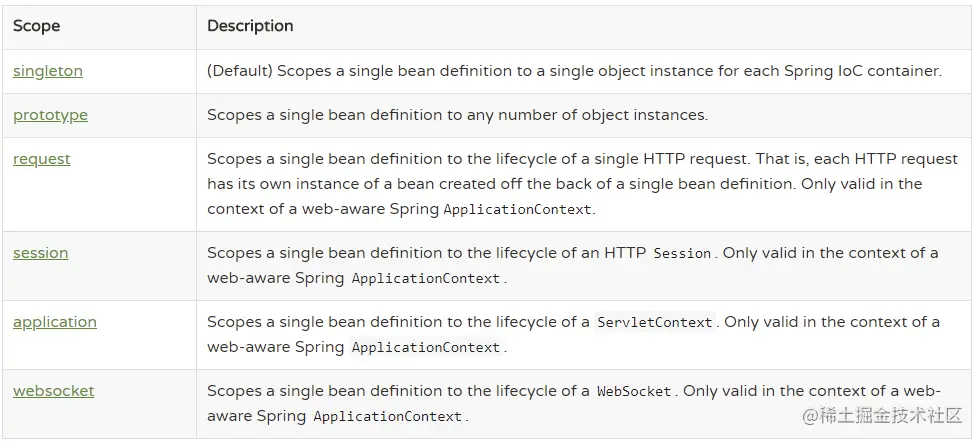The image size is (978, 441).
Task: Click the Session inline code word
Action: click(681, 254)
